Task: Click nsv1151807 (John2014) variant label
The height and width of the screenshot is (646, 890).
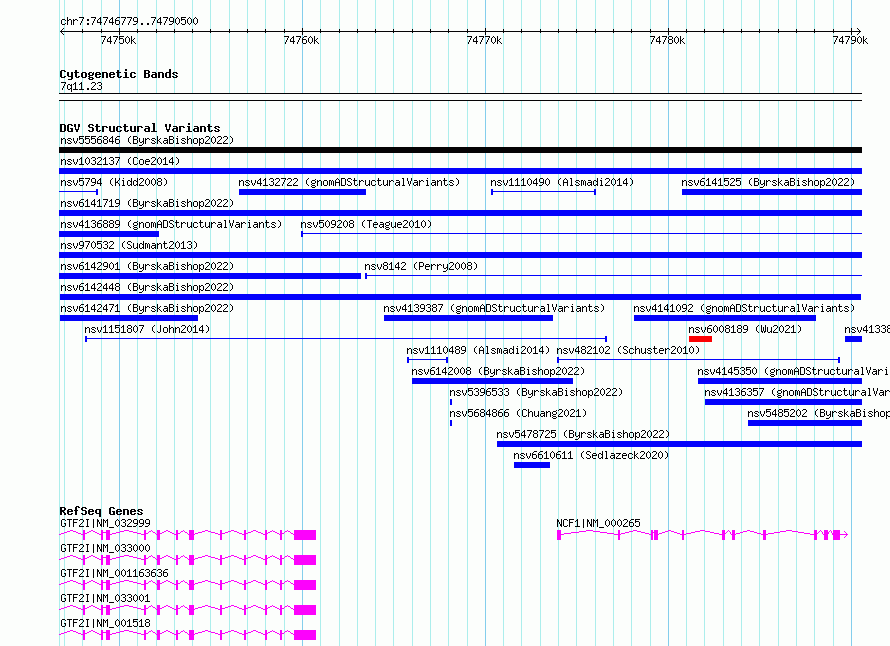Action: coord(147,329)
